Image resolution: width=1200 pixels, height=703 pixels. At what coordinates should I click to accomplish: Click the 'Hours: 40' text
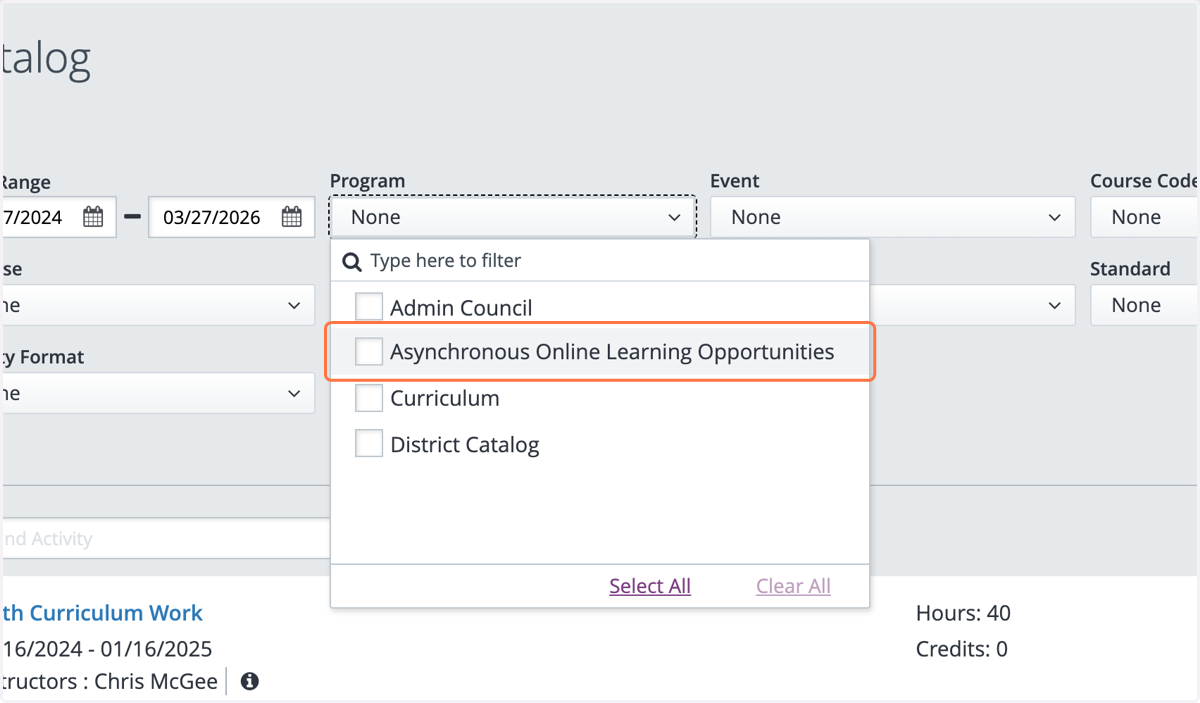pos(963,613)
